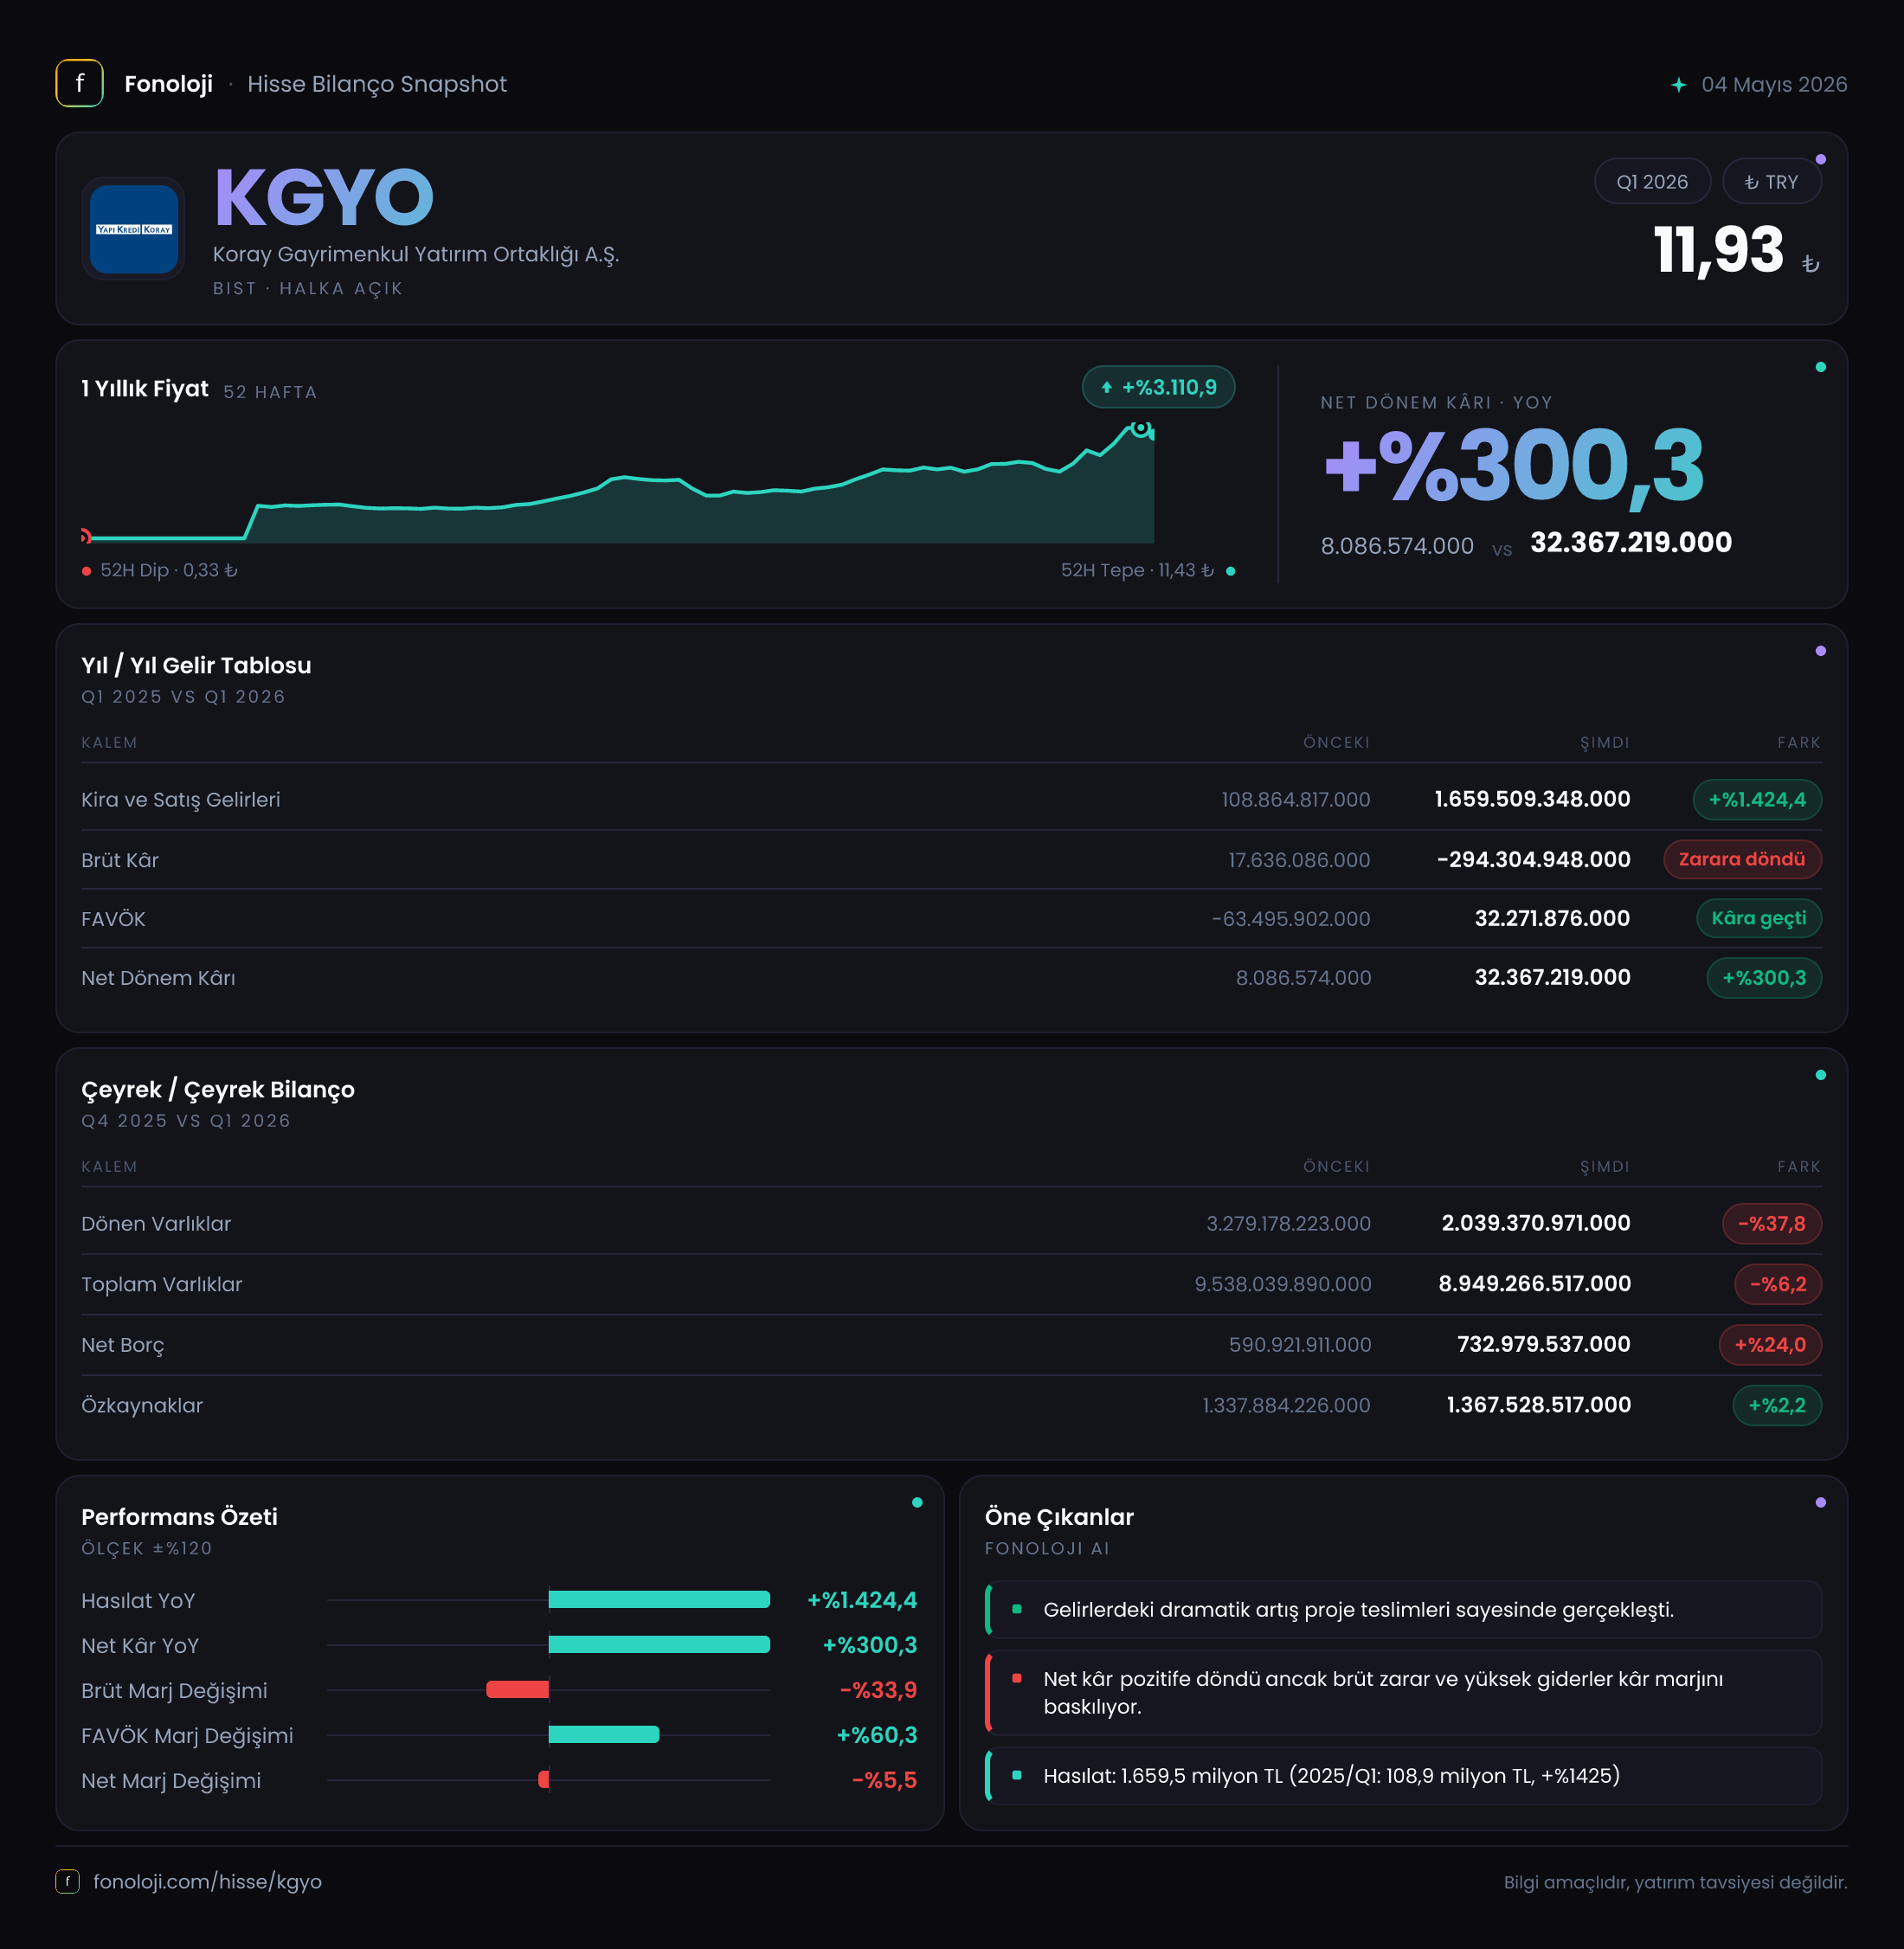
Task: Click the highlight about "proje teslimleri"
Action: (x=1403, y=1609)
